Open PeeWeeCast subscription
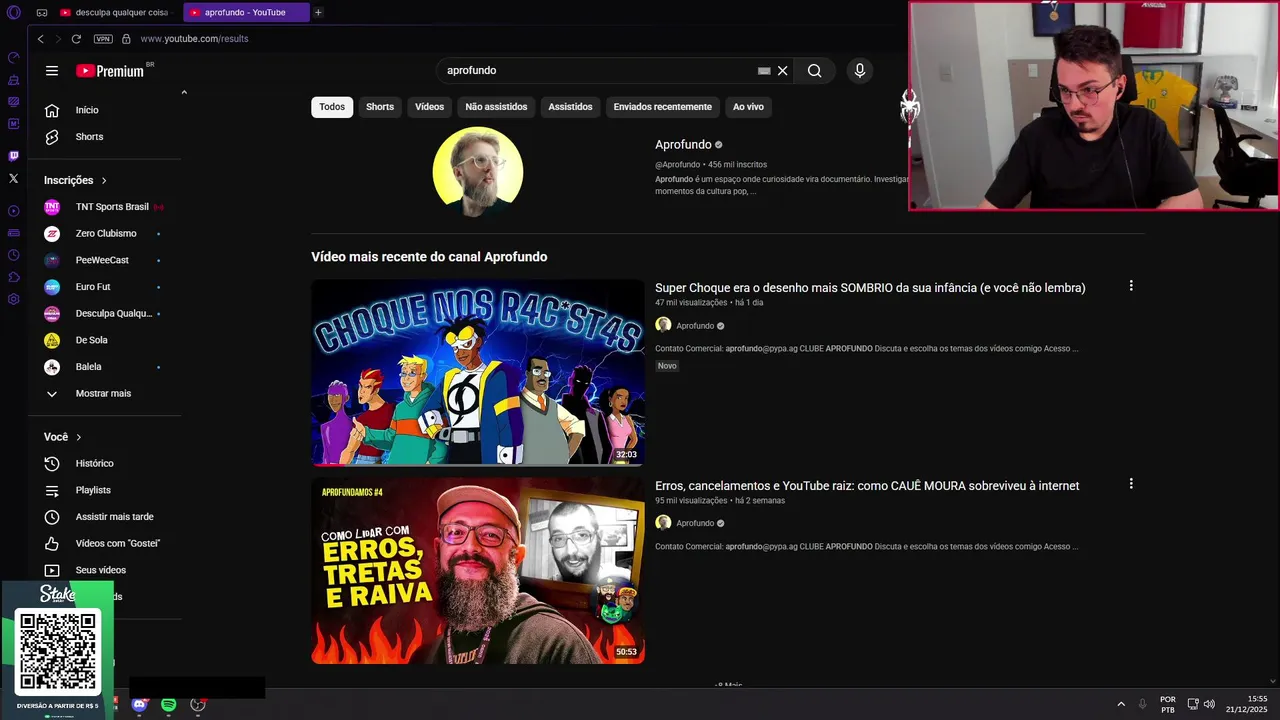 104,260
